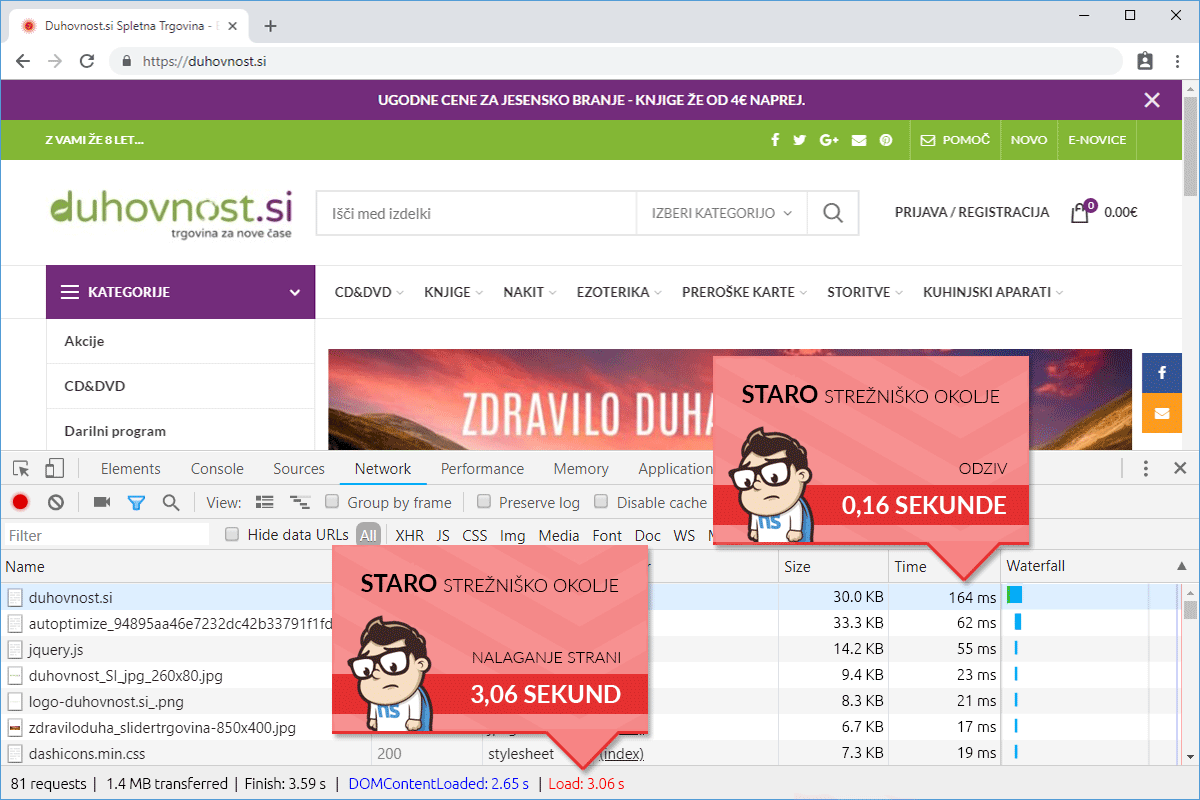Switch to the Console tab
The height and width of the screenshot is (800, 1200).
click(x=217, y=468)
